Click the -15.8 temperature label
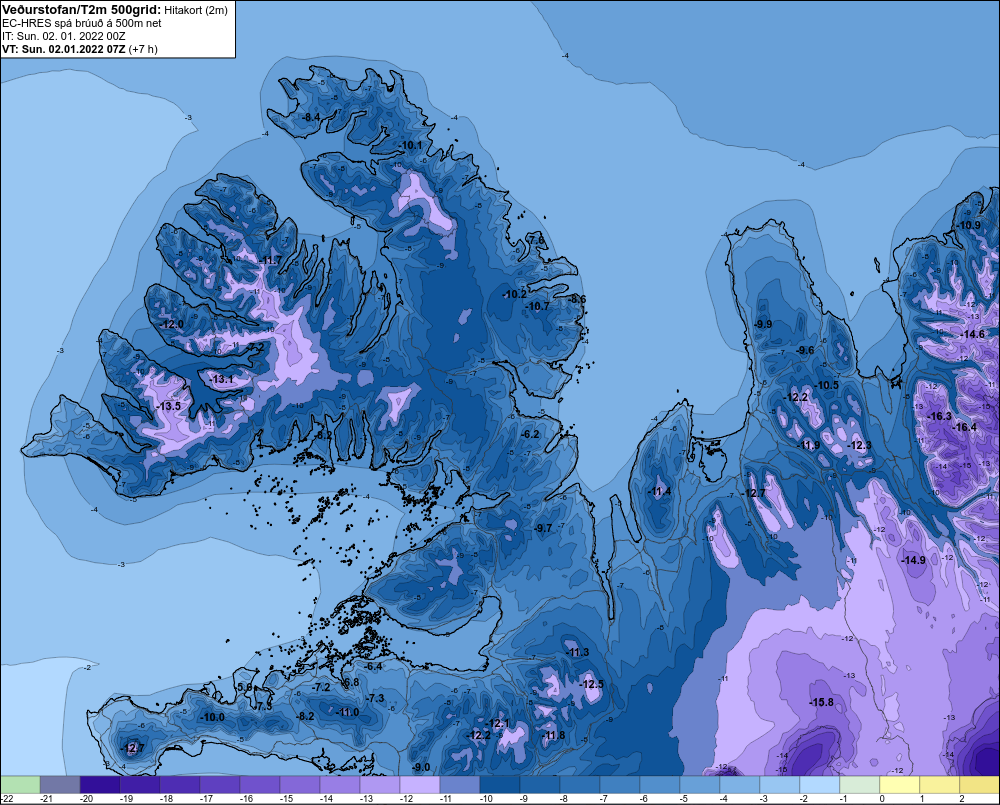The image size is (1000, 805). point(822,702)
